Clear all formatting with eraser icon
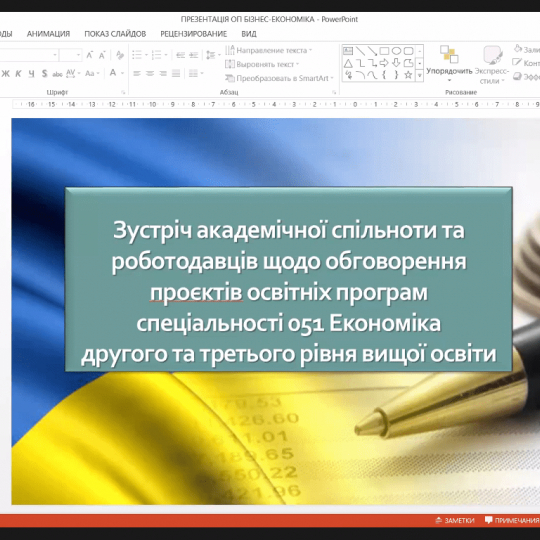Viewport: 540px width, 540px height. [x=120, y=55]
